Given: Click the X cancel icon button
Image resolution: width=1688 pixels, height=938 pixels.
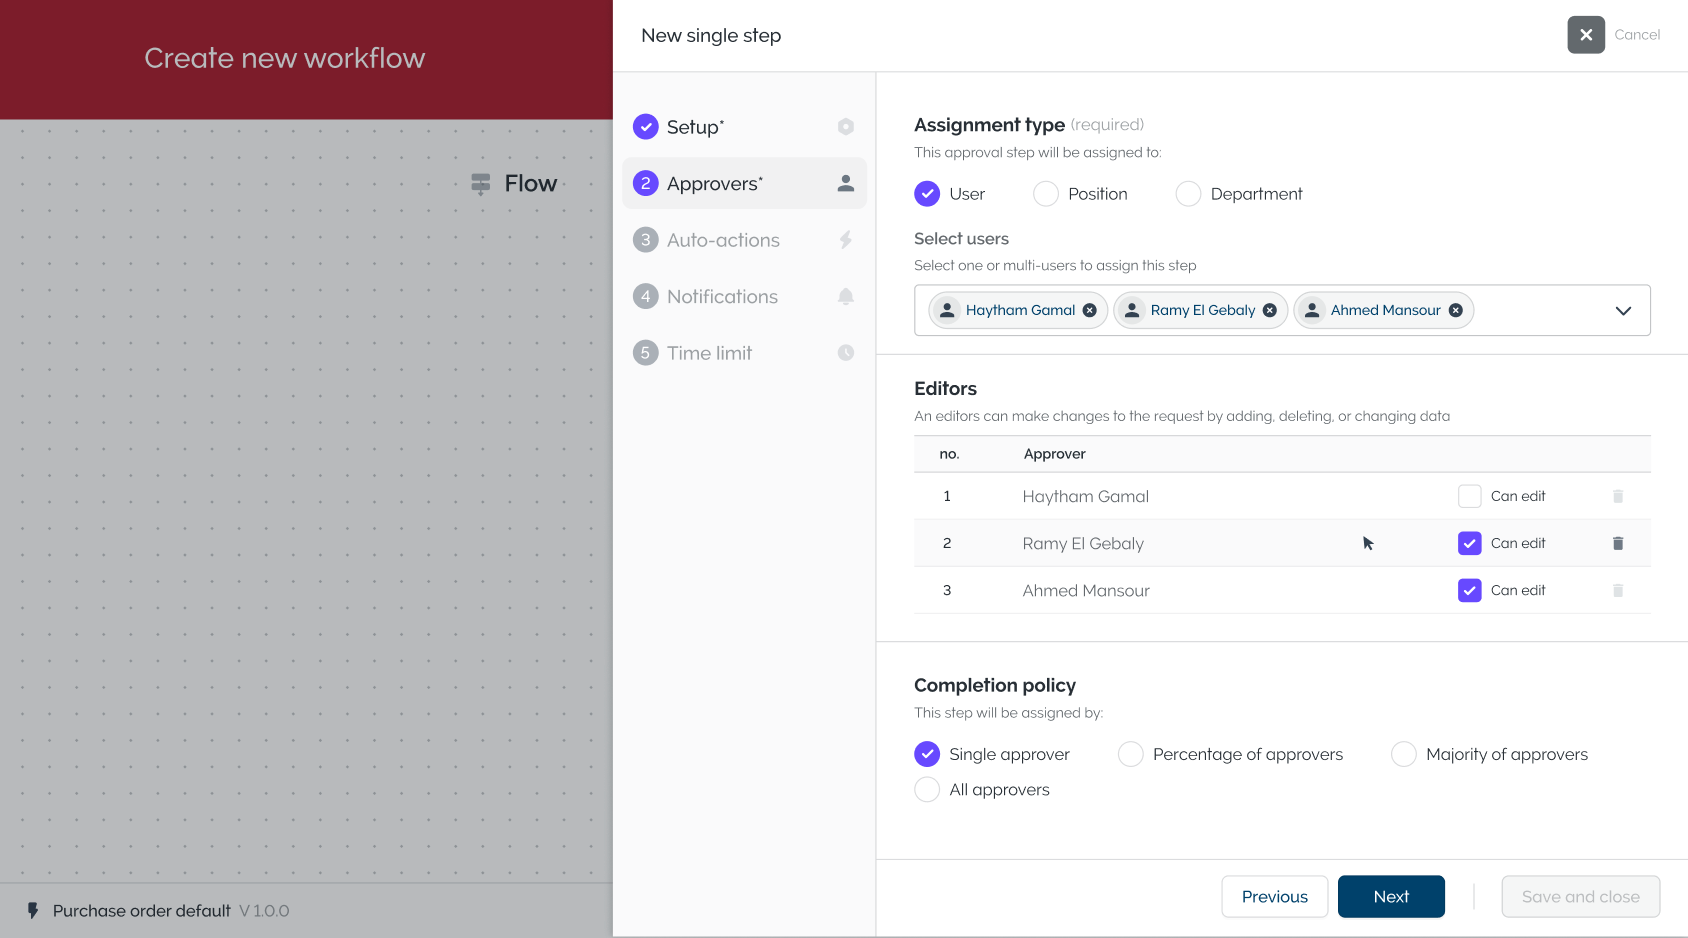Looking at the screenshot, I should pos(1585,35).
